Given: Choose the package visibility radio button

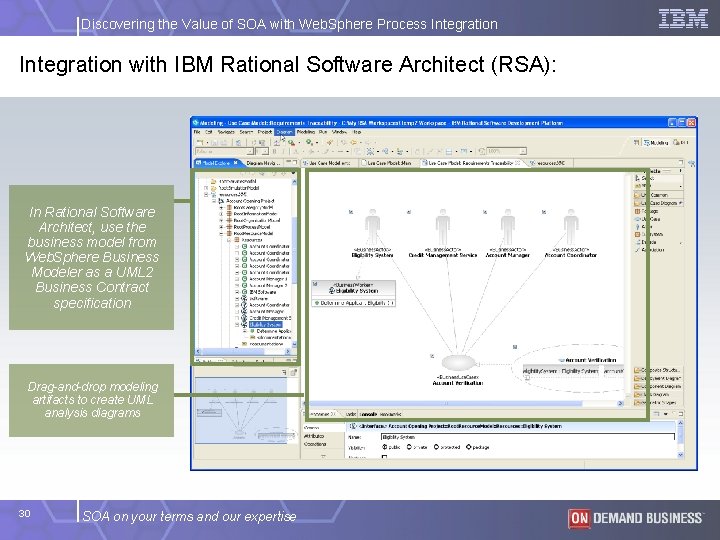Looking at the screenshot, I should pyautogui.click(x=468, y=447).
